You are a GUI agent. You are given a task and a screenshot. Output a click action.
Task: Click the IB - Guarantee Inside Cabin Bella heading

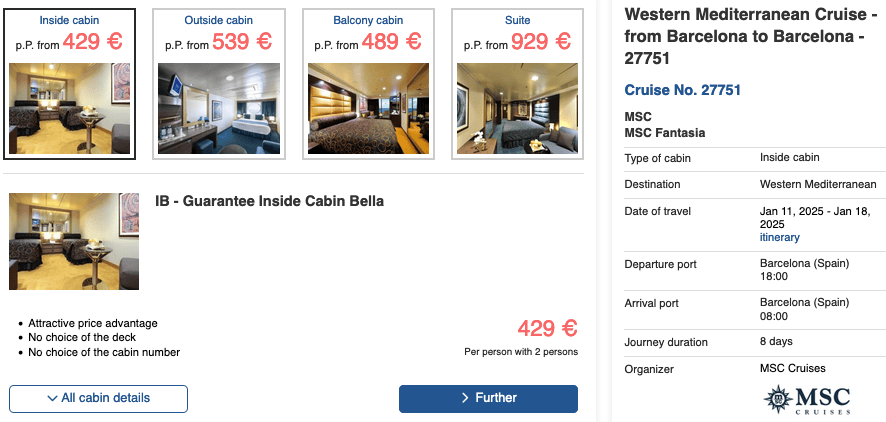click(269, 201)
